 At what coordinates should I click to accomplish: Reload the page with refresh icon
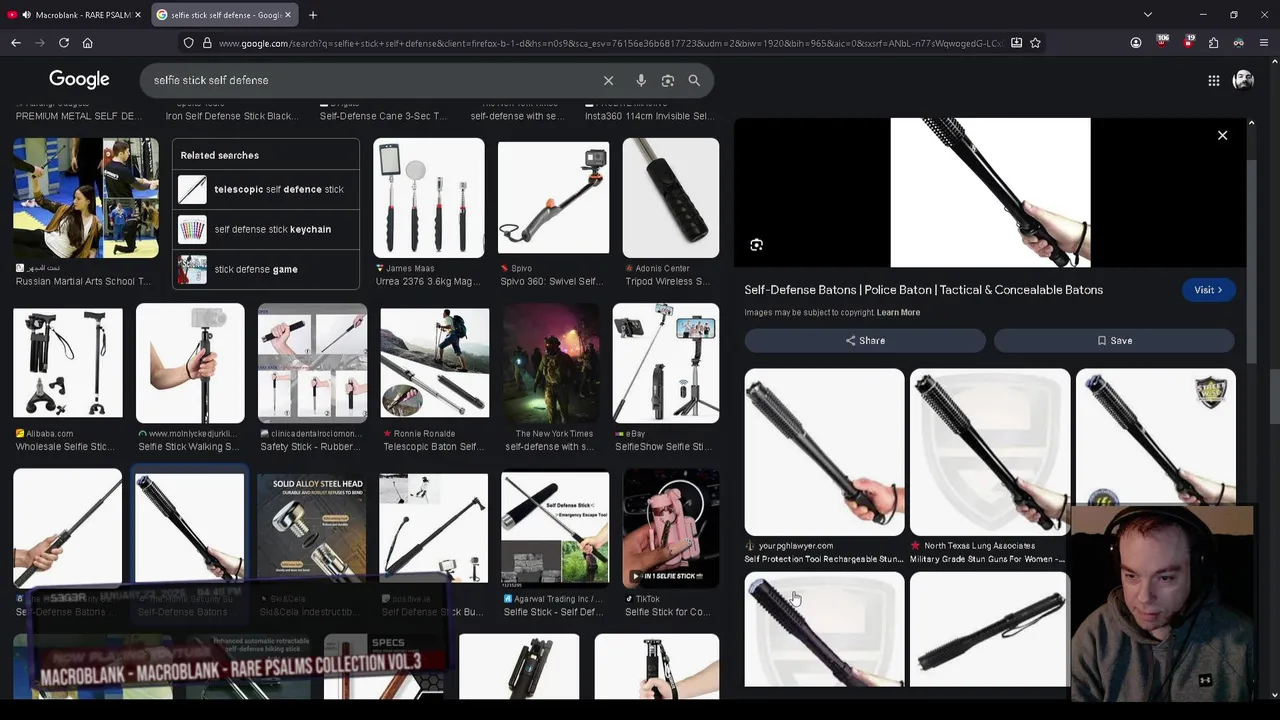click(x=64, y=43)
